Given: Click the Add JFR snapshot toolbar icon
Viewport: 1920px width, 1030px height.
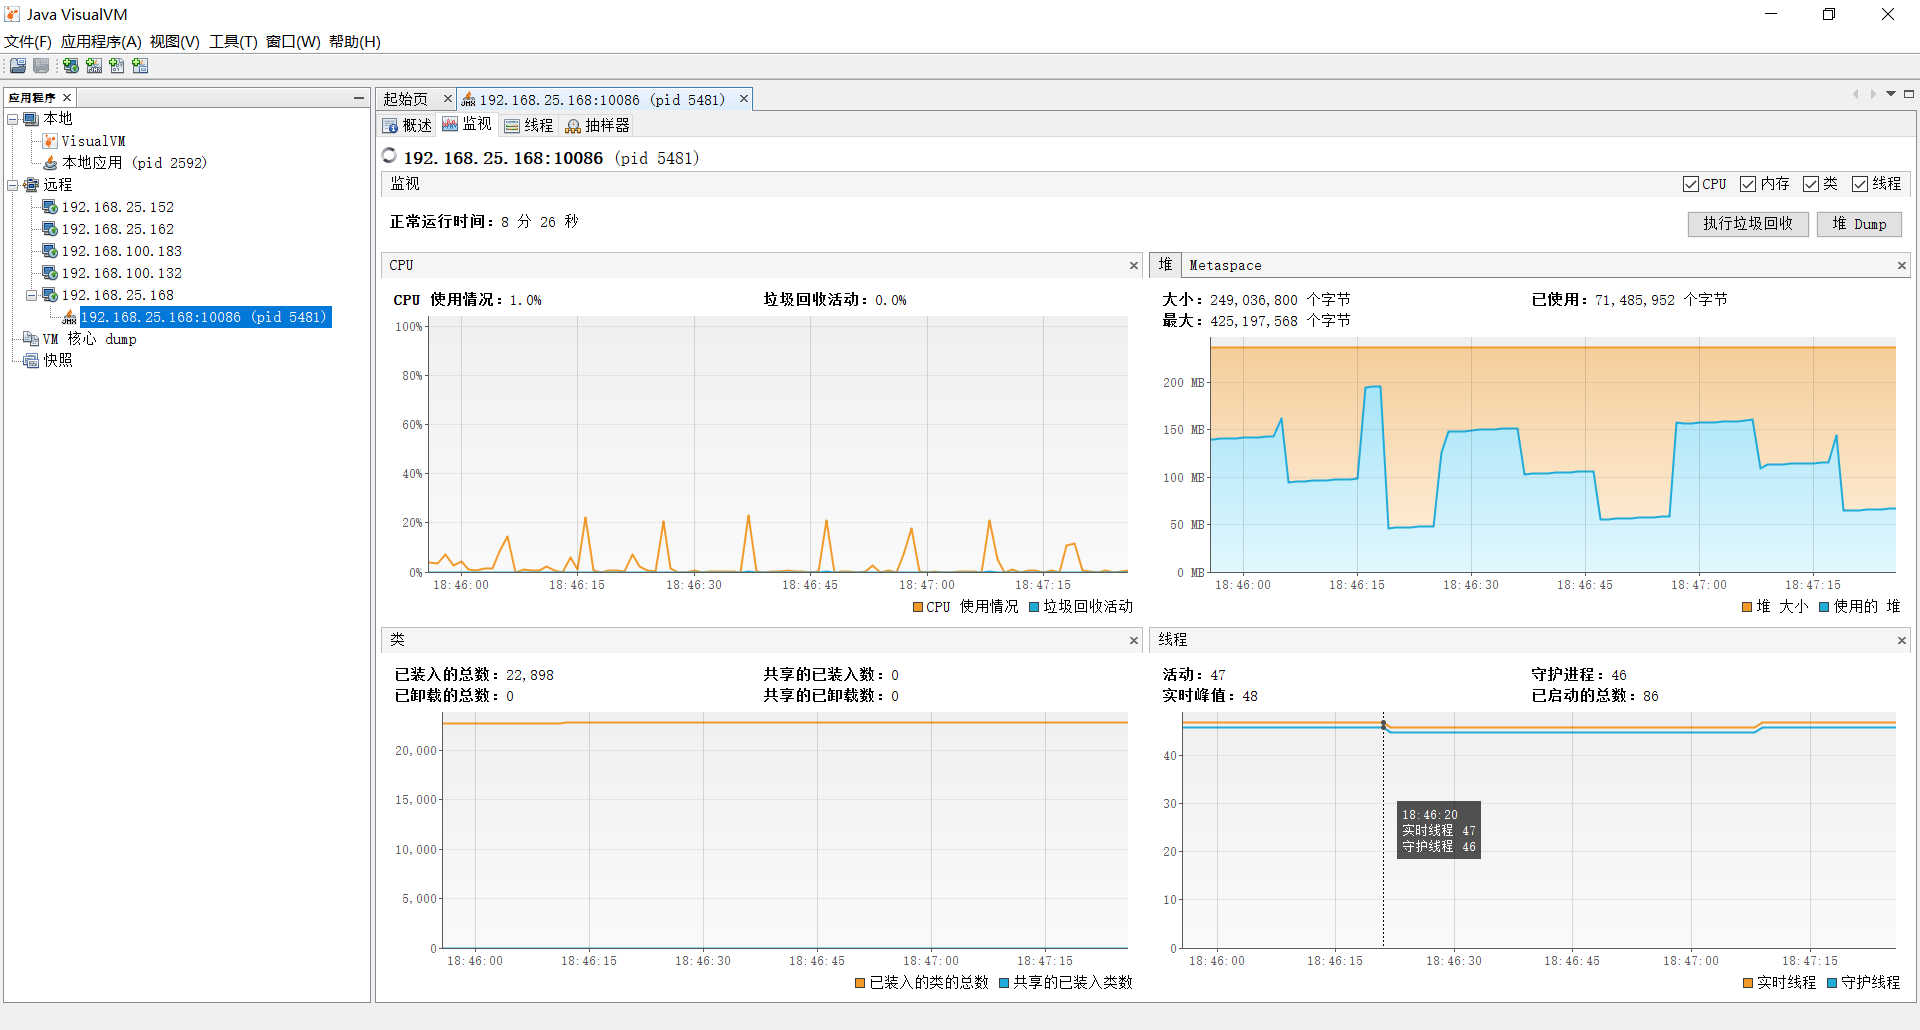Looking at the screenshot, I should point(140,66).
